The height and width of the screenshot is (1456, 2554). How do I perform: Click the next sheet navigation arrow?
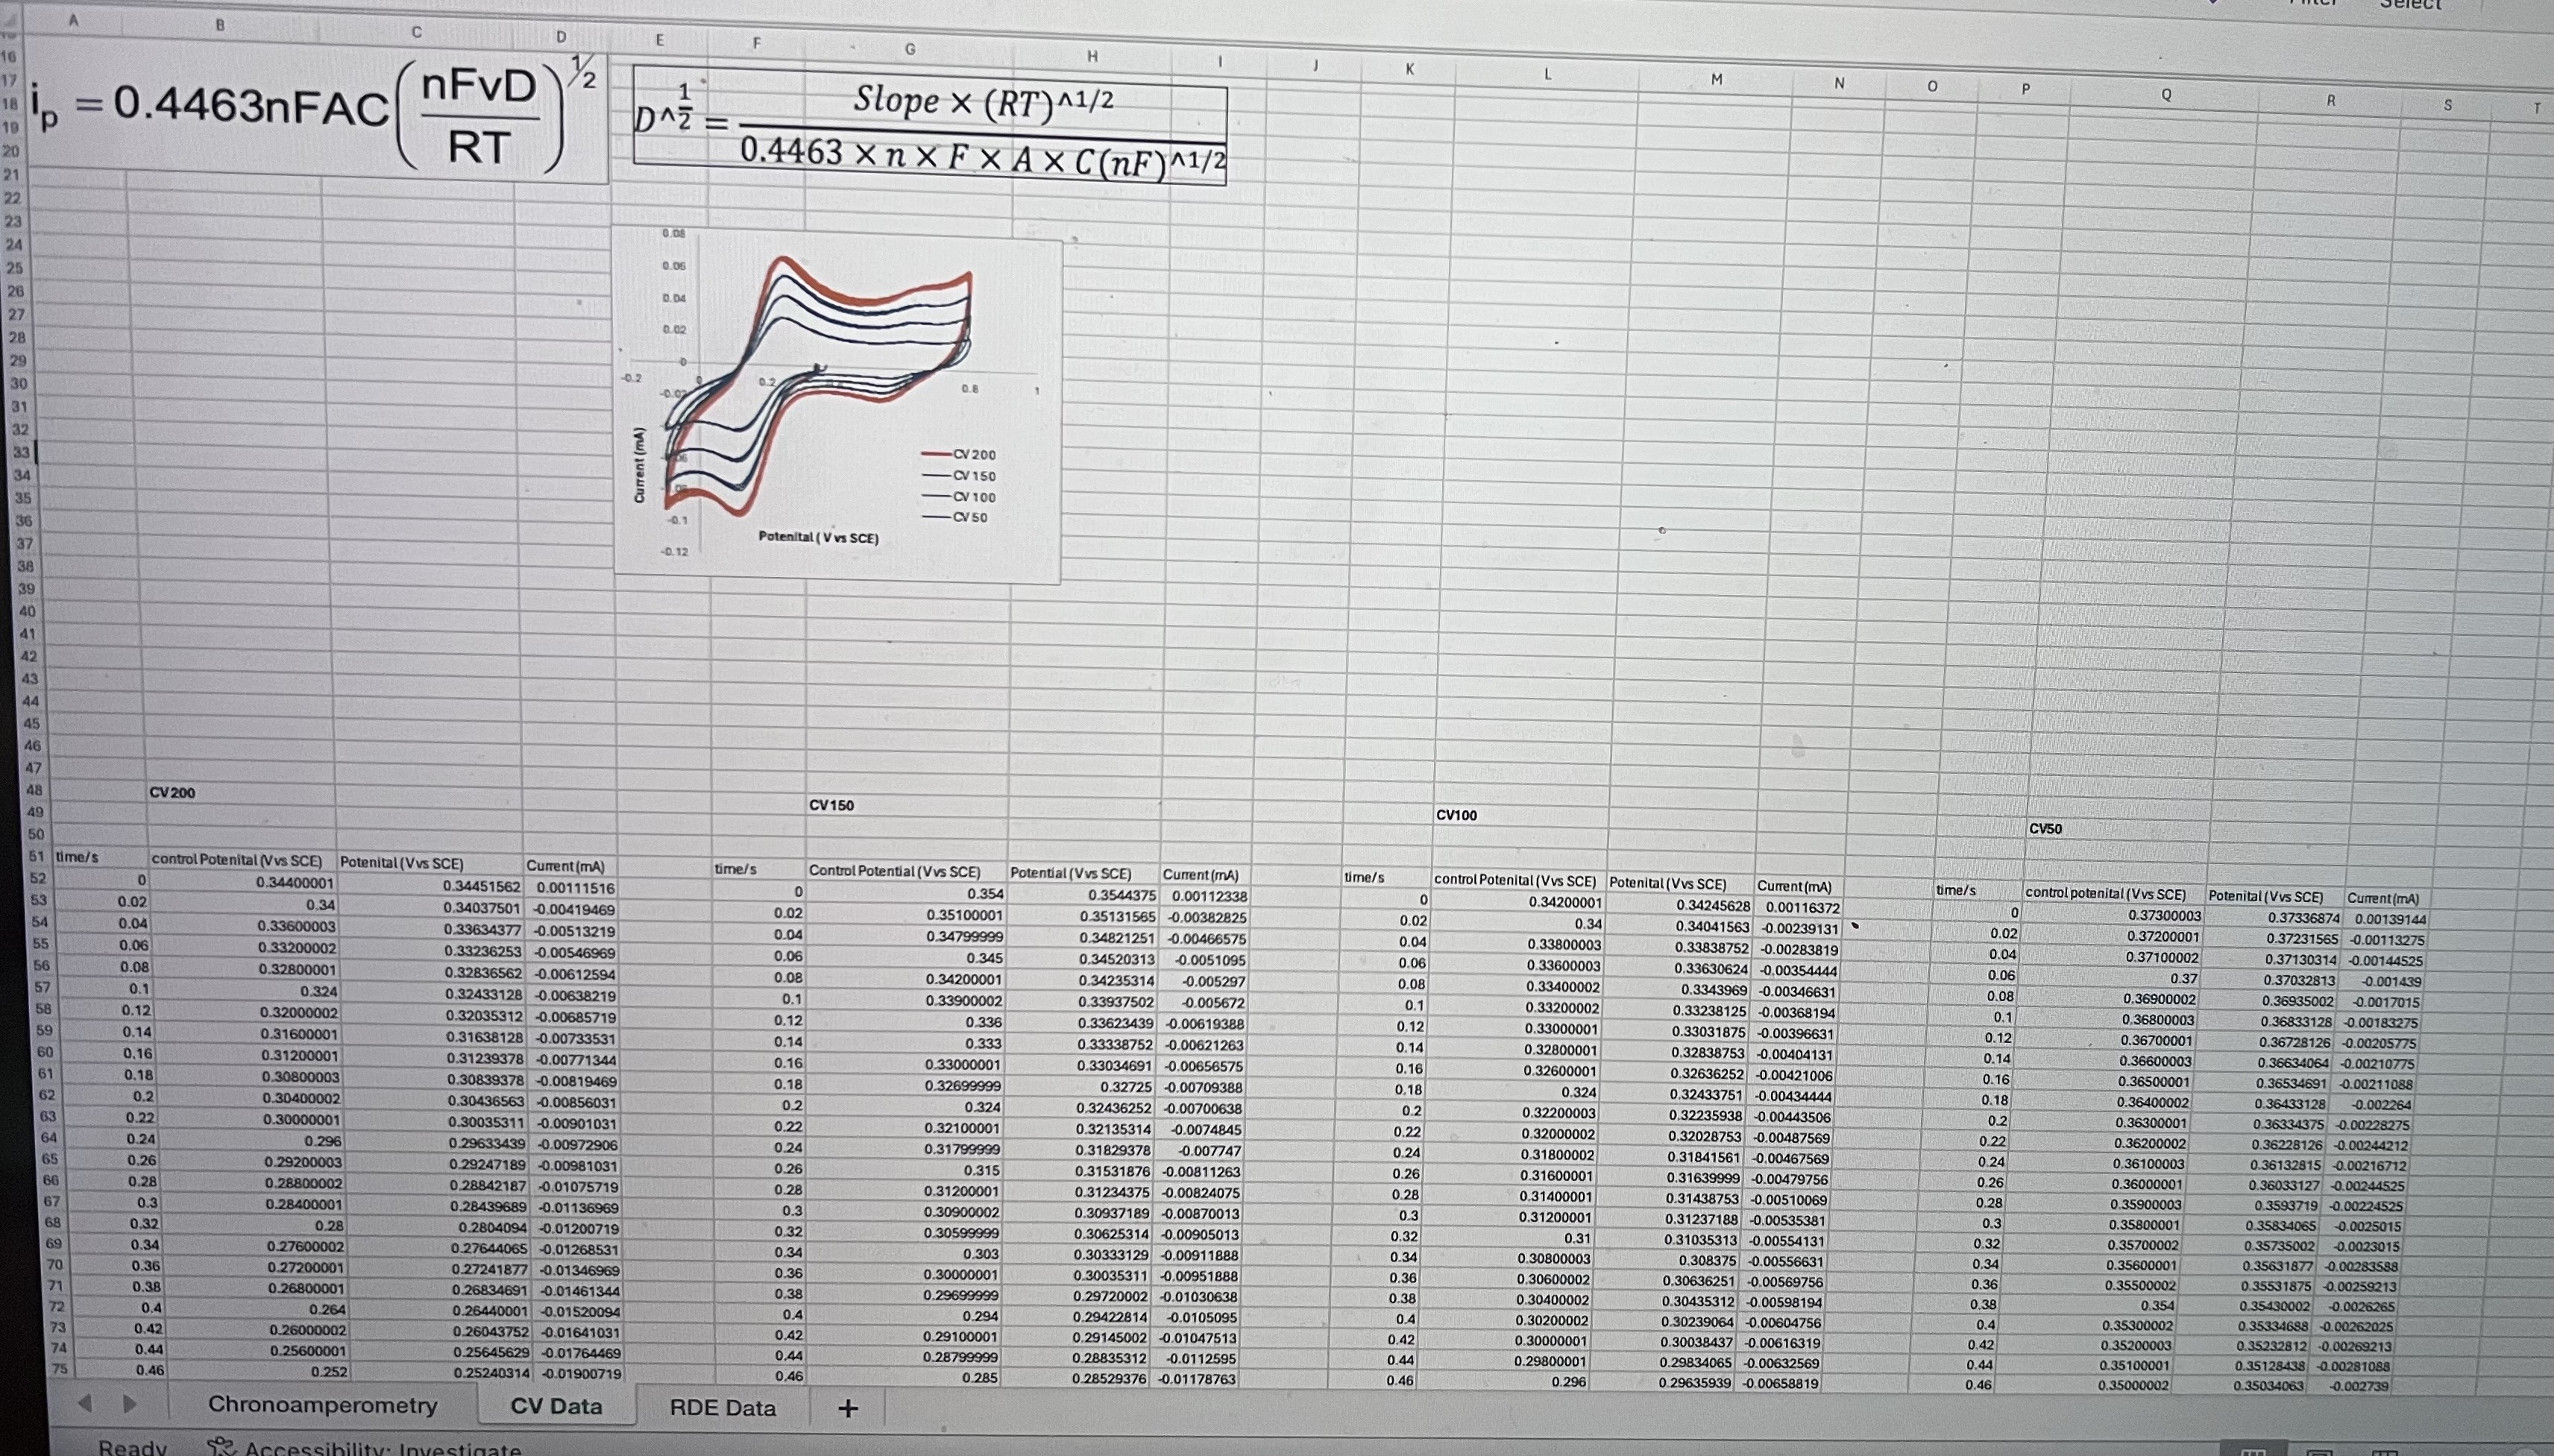point(129,1403)
